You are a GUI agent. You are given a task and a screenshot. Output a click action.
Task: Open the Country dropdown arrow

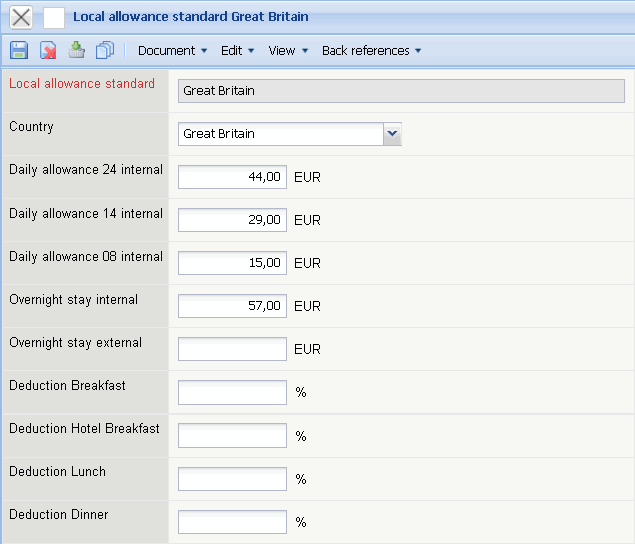coord(392,134)
